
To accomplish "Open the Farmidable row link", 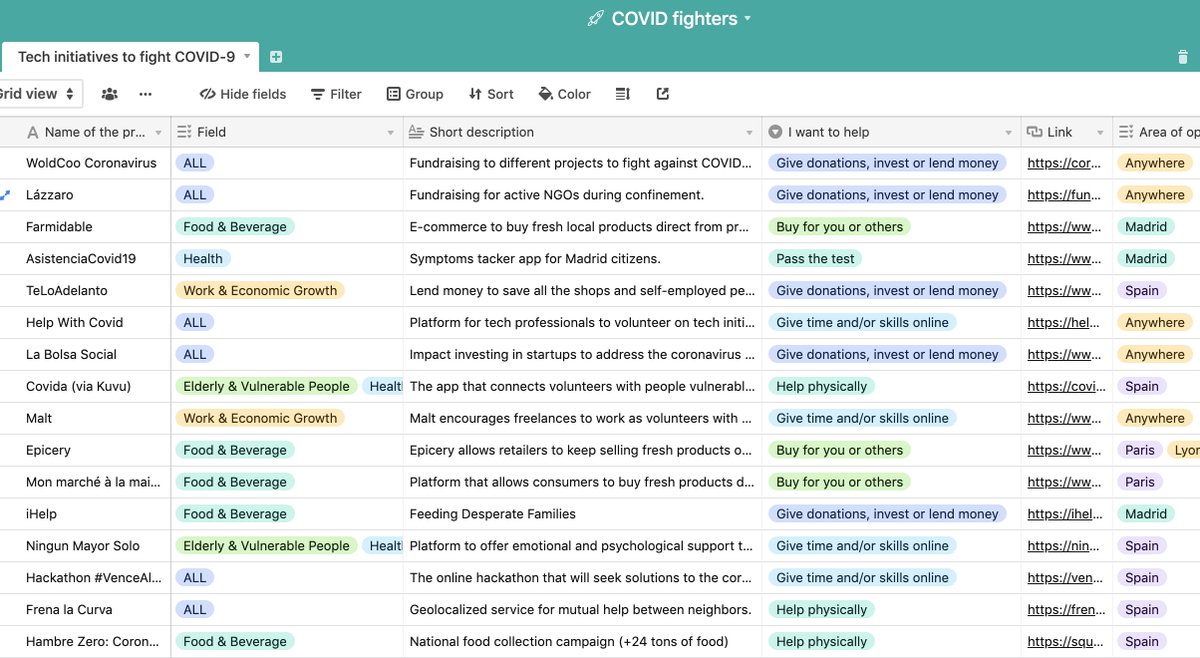I will tap(1064, 227).
